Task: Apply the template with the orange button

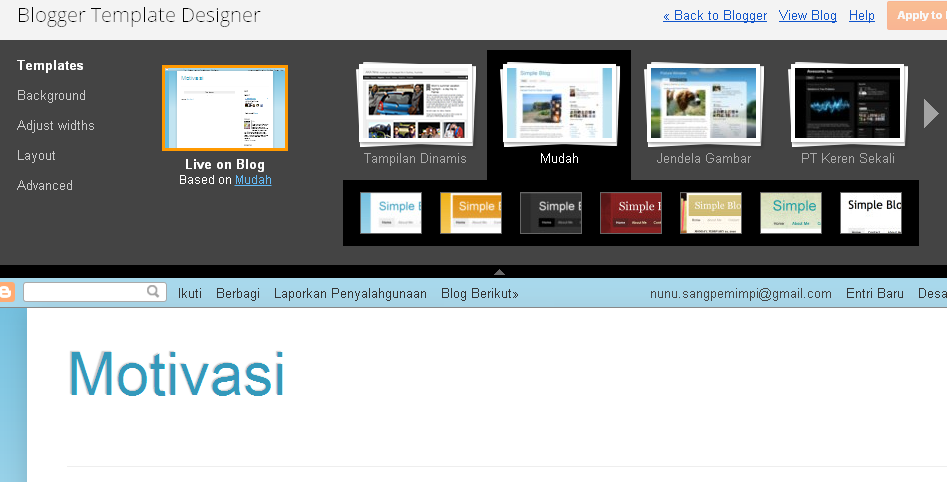Action: 917,16
